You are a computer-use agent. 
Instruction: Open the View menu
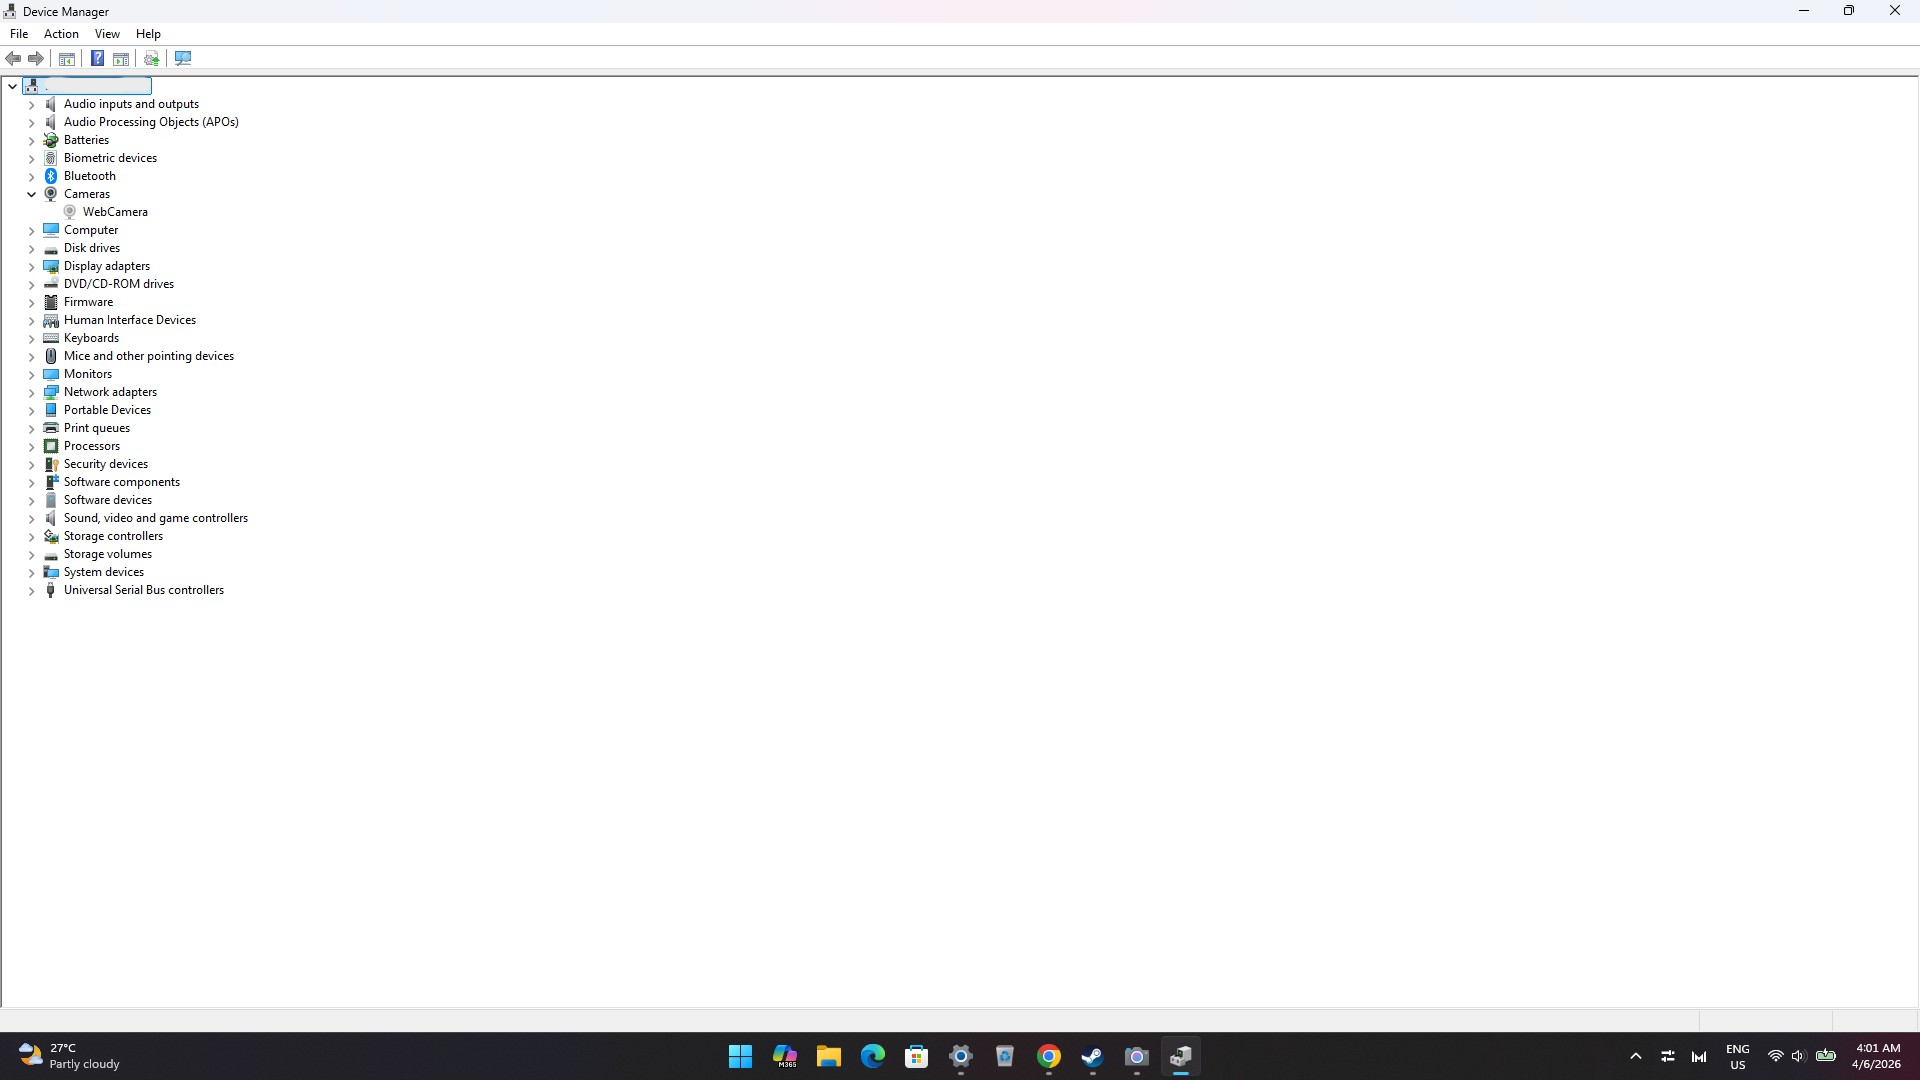(107, 34)
